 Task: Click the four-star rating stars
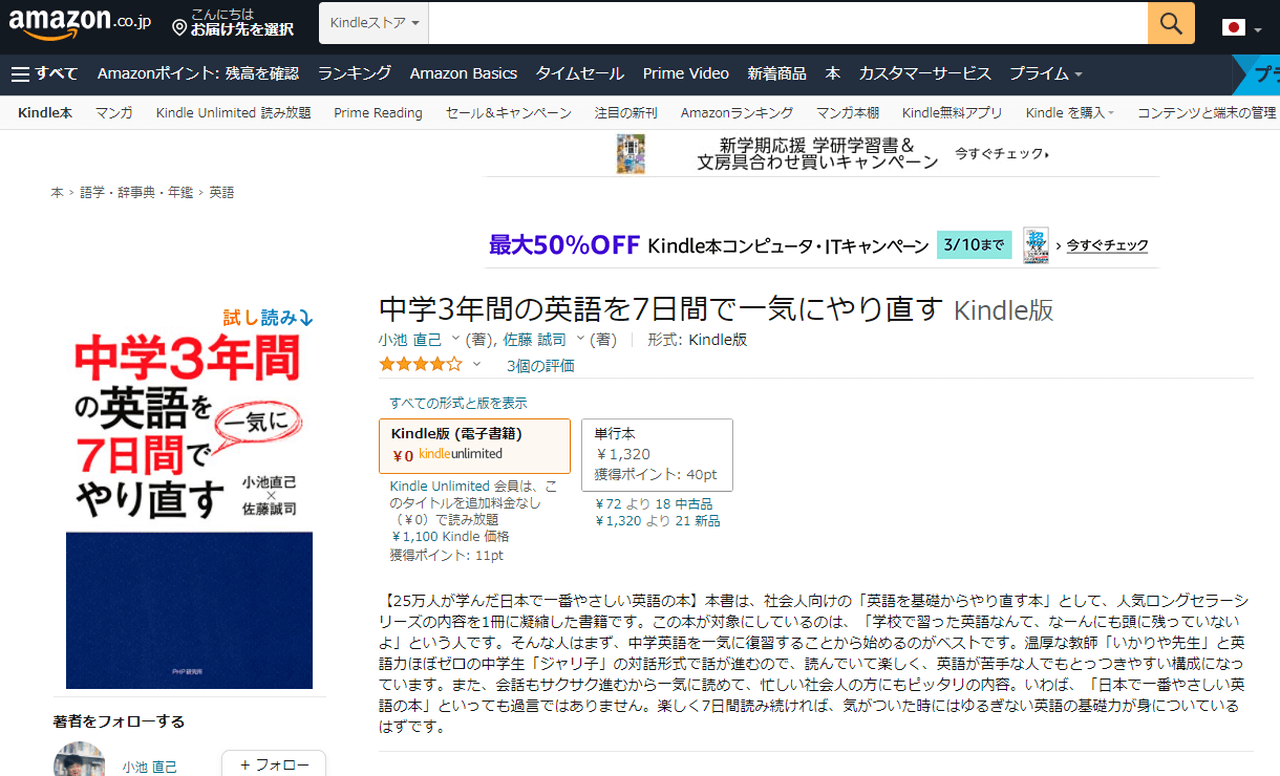(420, 365)
